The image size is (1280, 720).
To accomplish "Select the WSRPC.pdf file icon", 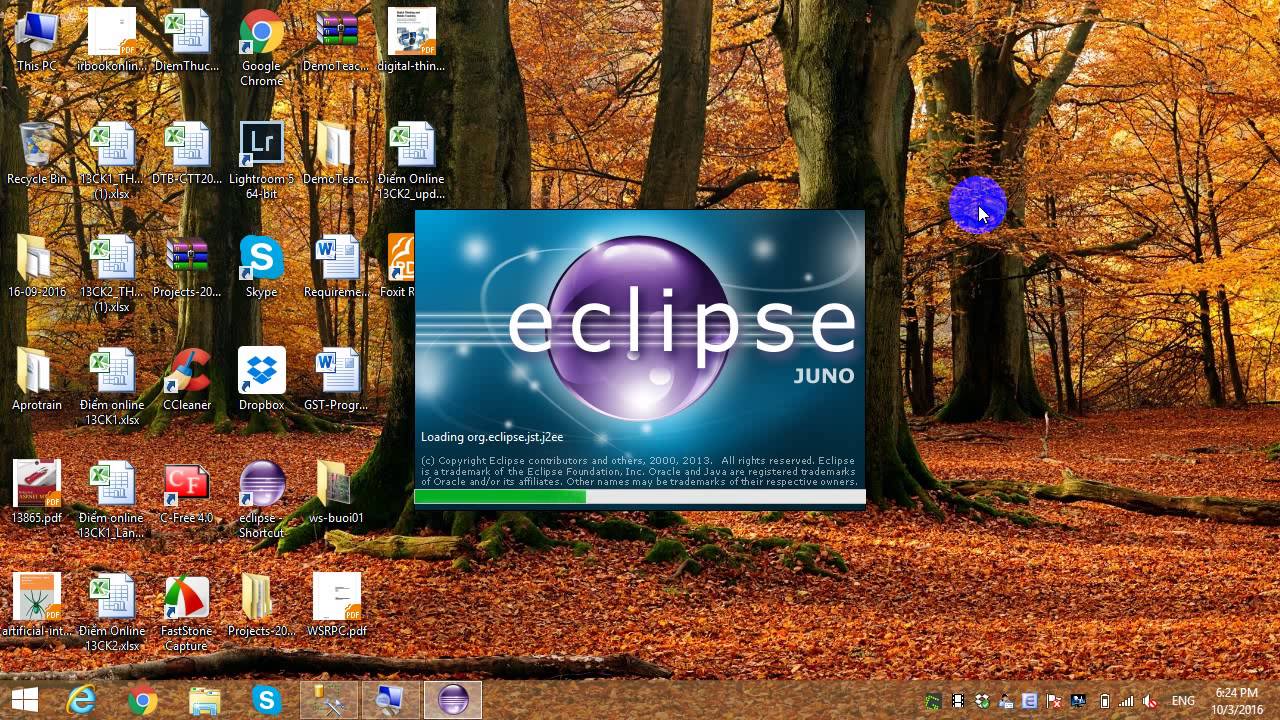I will click(337, 605).
